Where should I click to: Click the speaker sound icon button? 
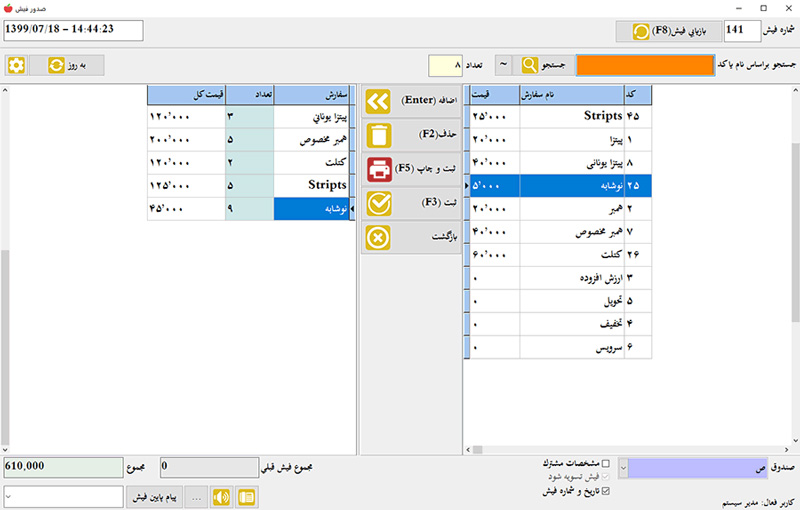point(221,497)
